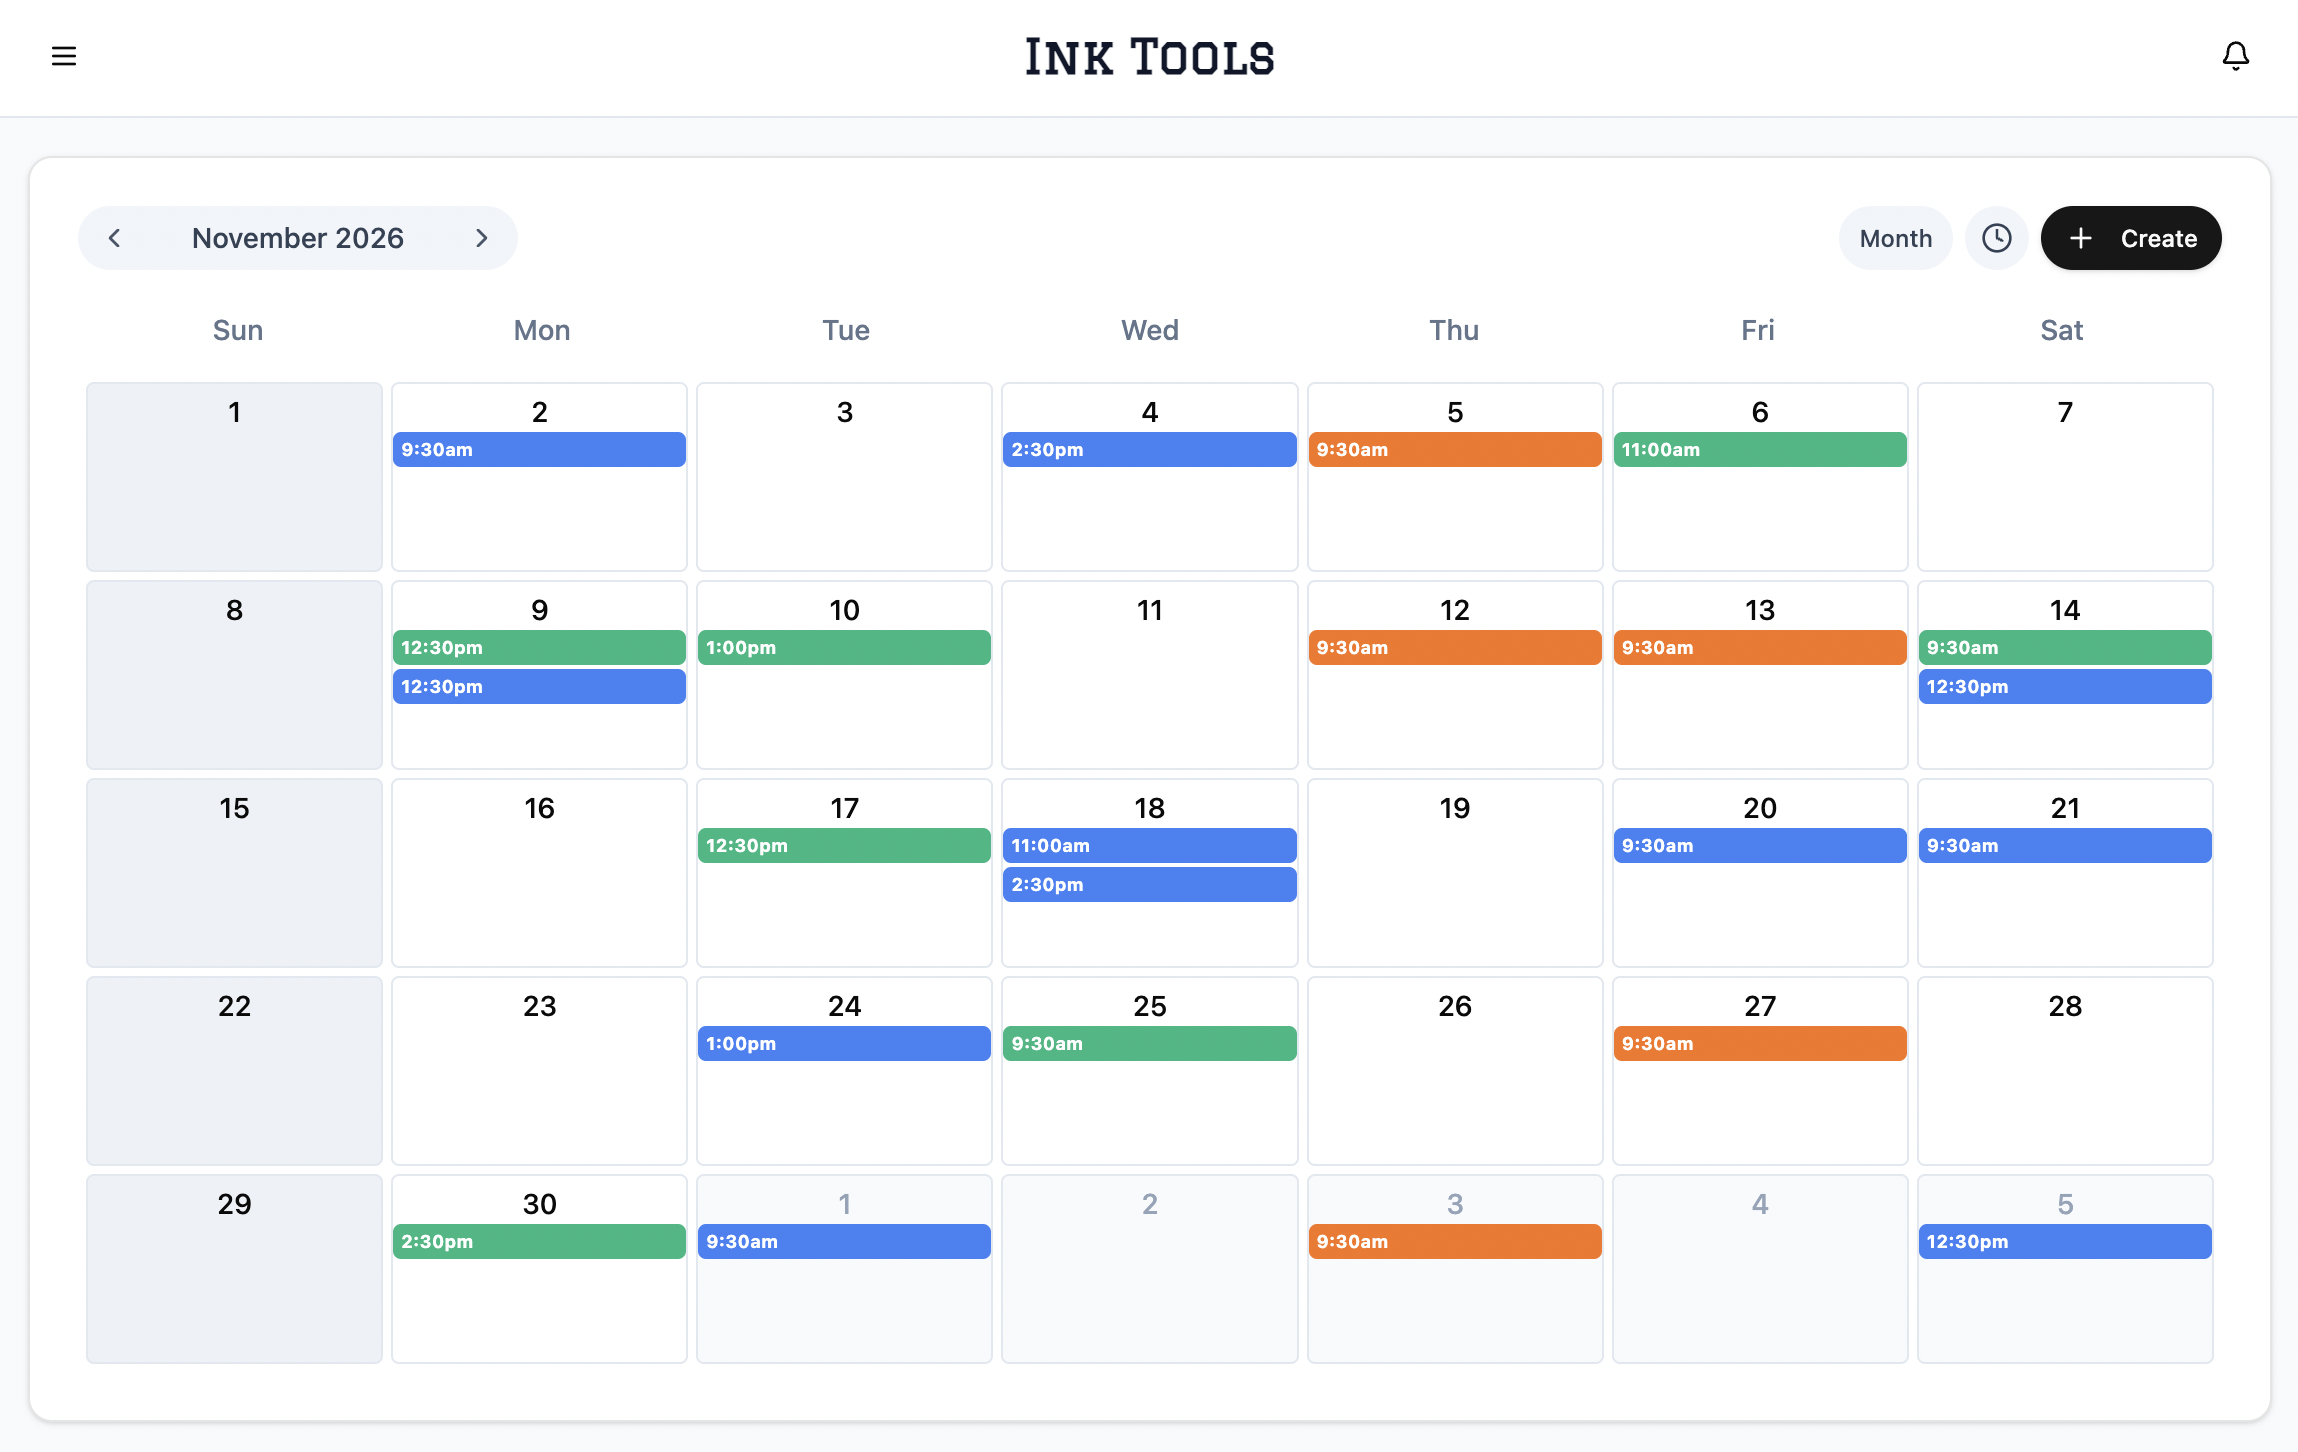
Task: Click the Ink Tools title
Action: click(1149, 57)
